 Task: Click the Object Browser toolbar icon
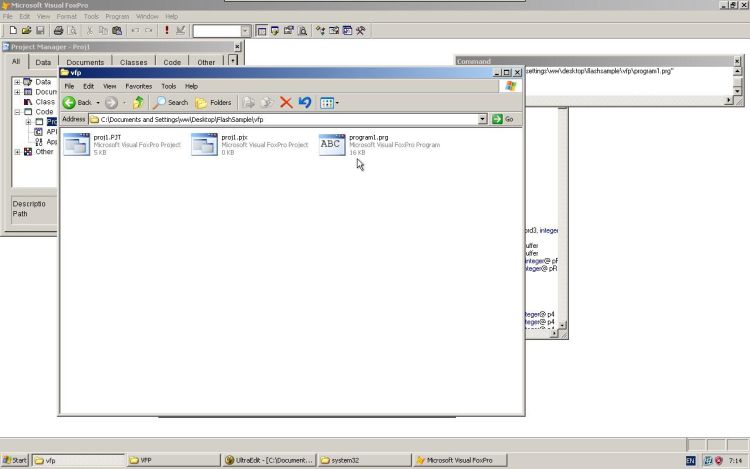tap(334, 31)
